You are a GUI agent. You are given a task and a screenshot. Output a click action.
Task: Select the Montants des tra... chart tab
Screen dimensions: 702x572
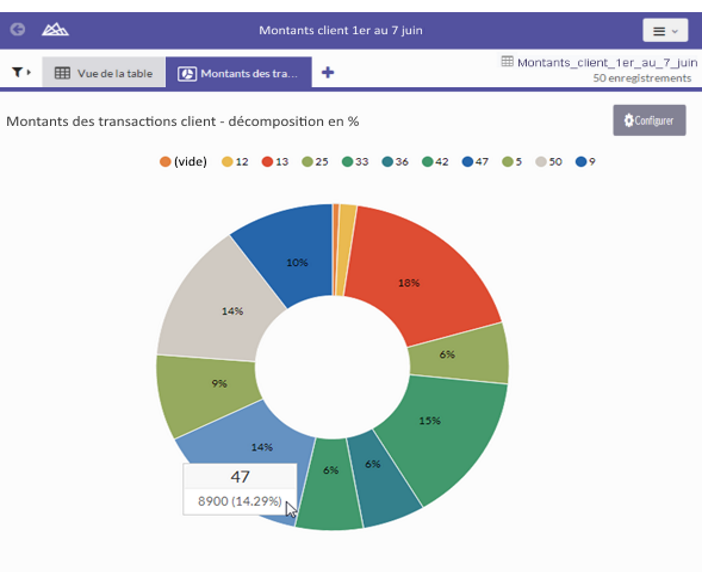pos(238,73)
